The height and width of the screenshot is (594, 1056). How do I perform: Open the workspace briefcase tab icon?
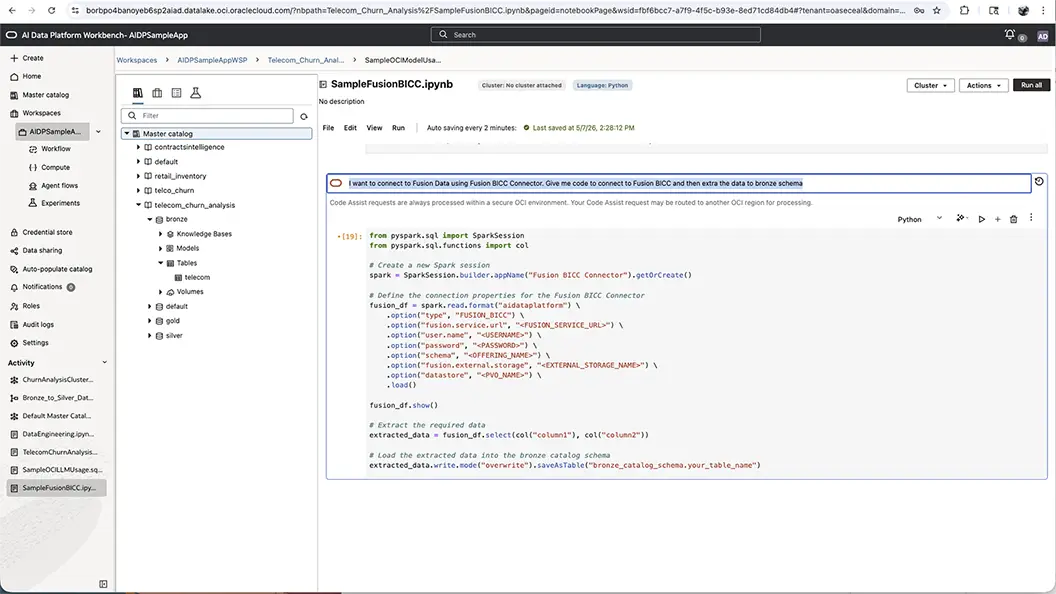(157, 93)
